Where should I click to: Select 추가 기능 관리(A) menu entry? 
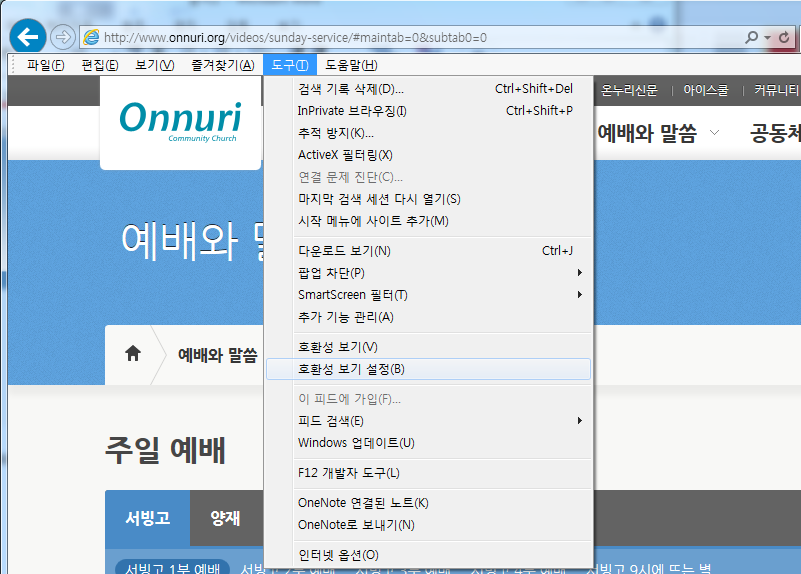click(x=428, y=317)
